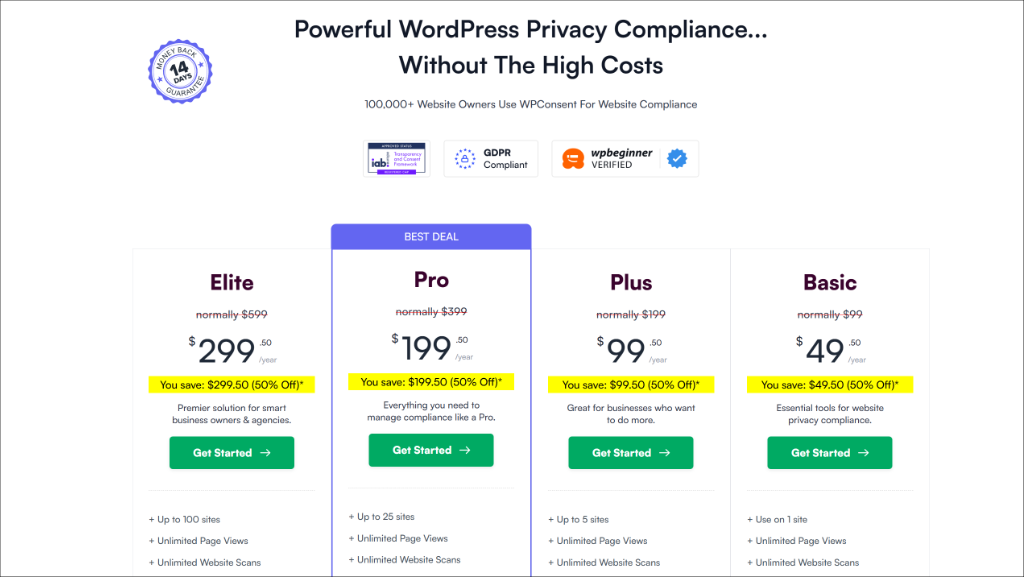The width and height of the screenshot is (1024, 577).
Task: Click the $99.50 per year price on Plus
Action: pyautogui.click(x=630, y=349)
